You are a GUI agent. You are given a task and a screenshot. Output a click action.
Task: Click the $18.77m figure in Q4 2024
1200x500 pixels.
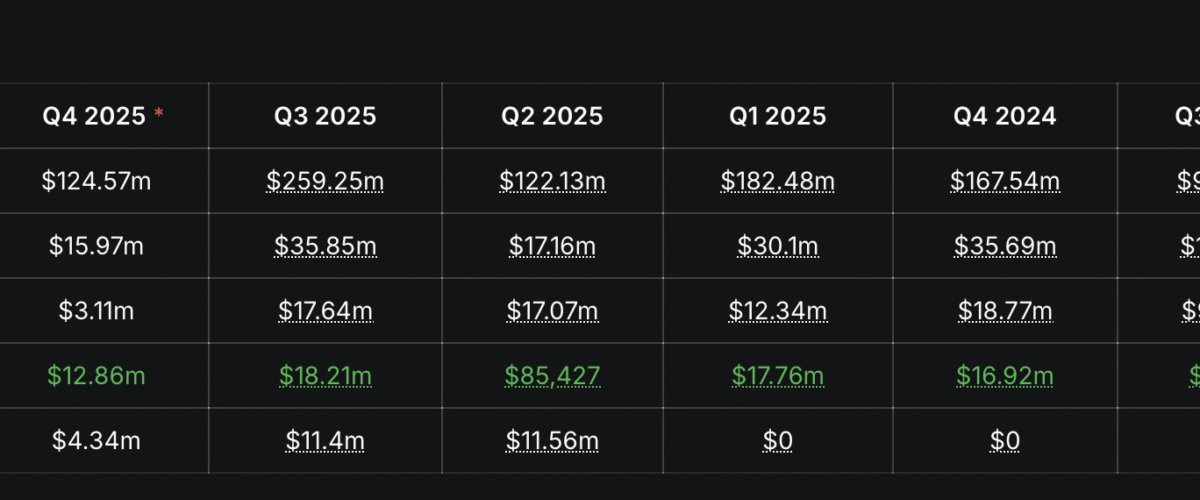pos(1004,311)
